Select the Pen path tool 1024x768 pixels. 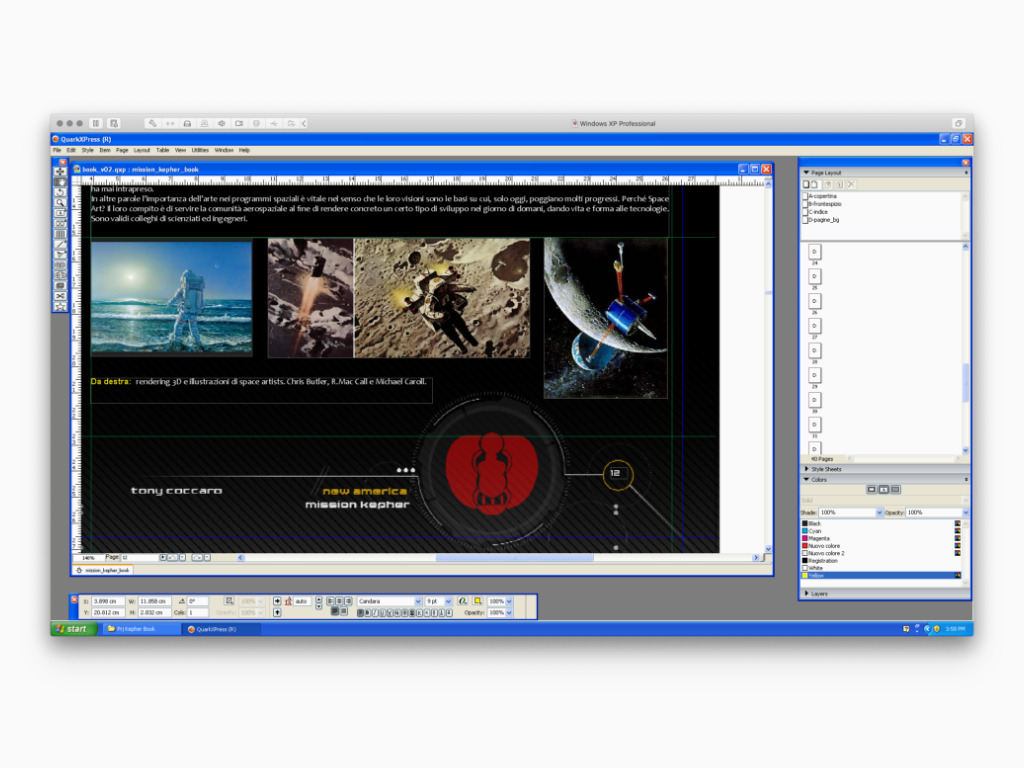[60, 255]
